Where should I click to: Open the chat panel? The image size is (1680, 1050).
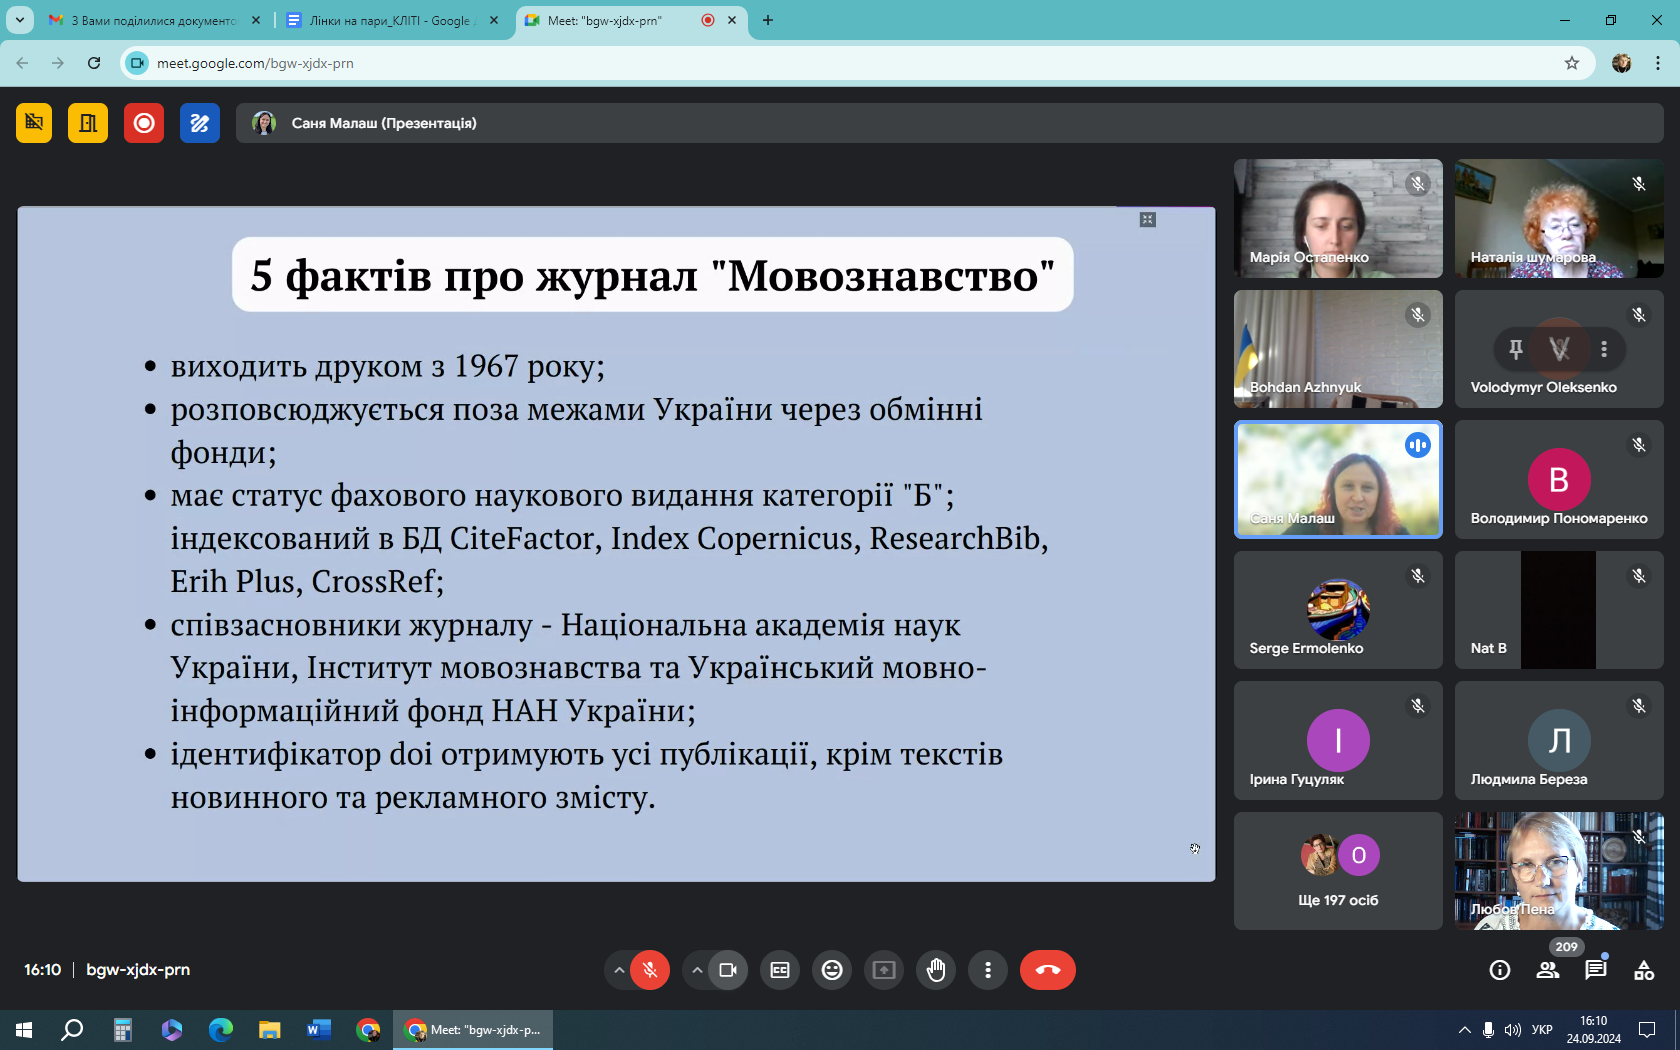point(1595,970)
